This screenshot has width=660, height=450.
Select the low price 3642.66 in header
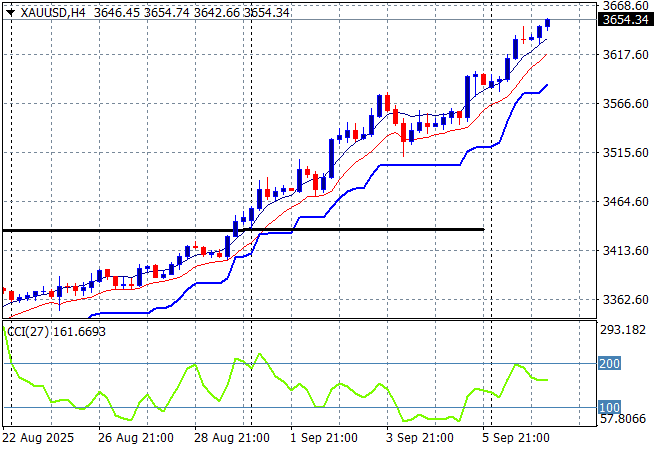[x=217, y=13]
